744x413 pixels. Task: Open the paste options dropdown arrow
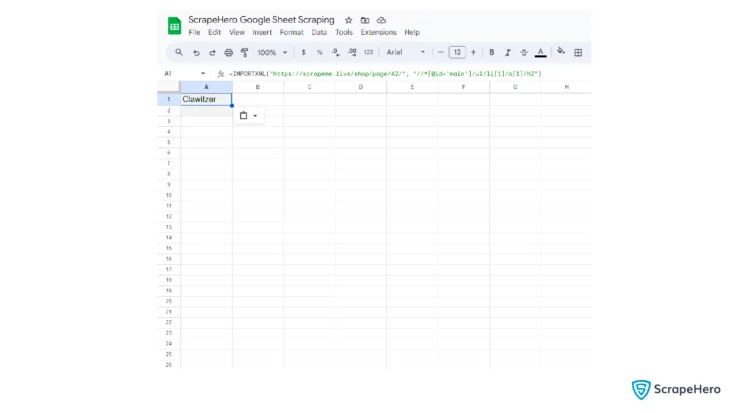click(x=255, y=116)
